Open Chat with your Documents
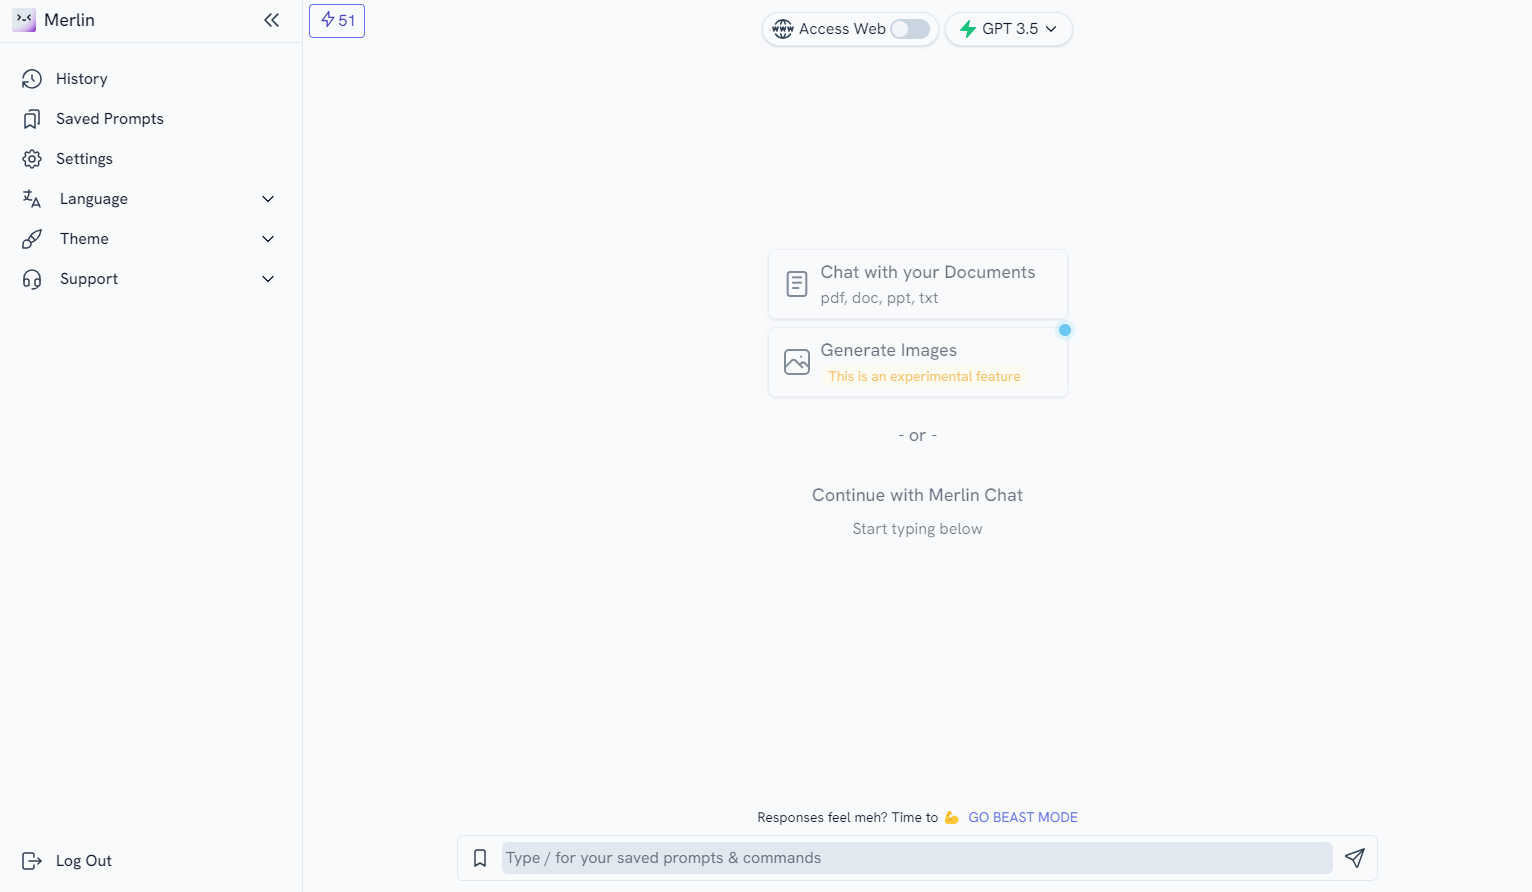Viewport: 1532px width, 892px height. 917,284
